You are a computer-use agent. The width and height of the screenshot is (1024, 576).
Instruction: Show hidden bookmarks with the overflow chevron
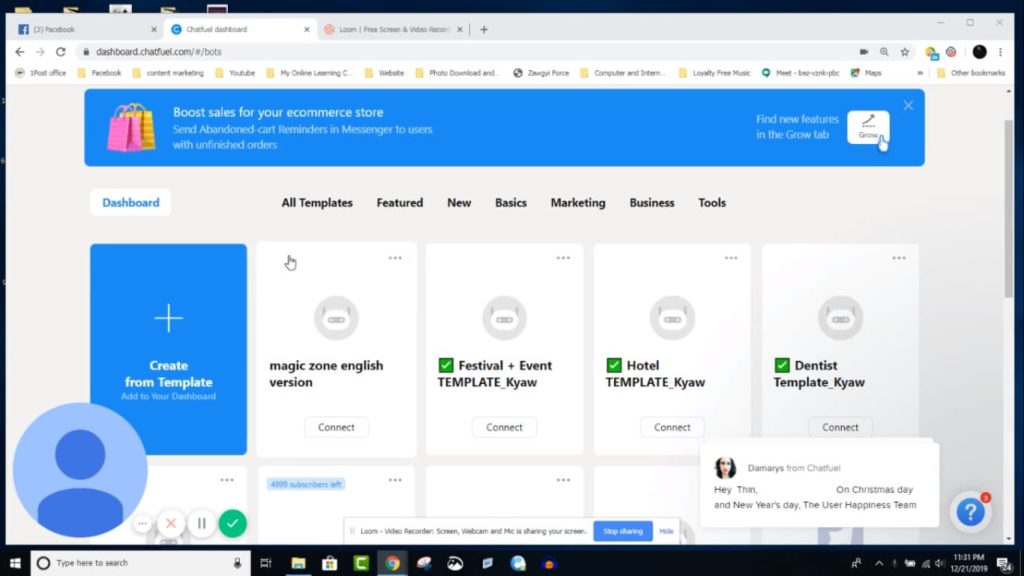(920, 73)
